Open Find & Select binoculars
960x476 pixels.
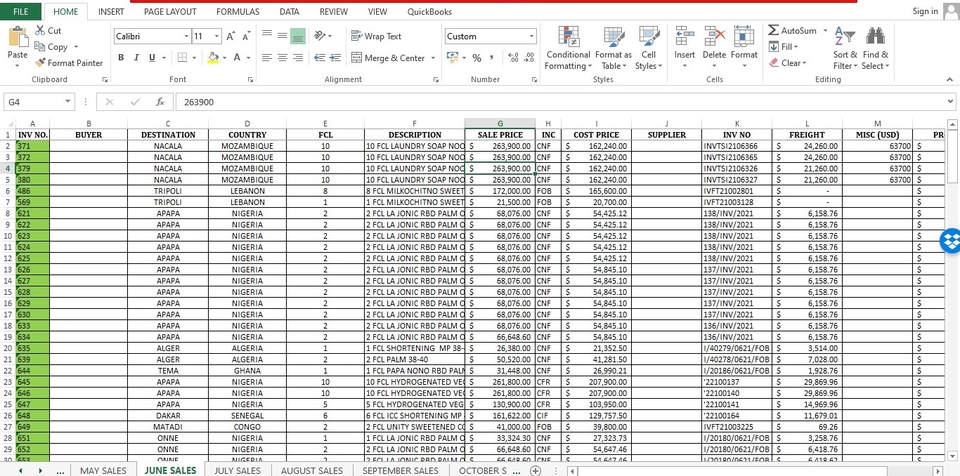tap(875, 48)
